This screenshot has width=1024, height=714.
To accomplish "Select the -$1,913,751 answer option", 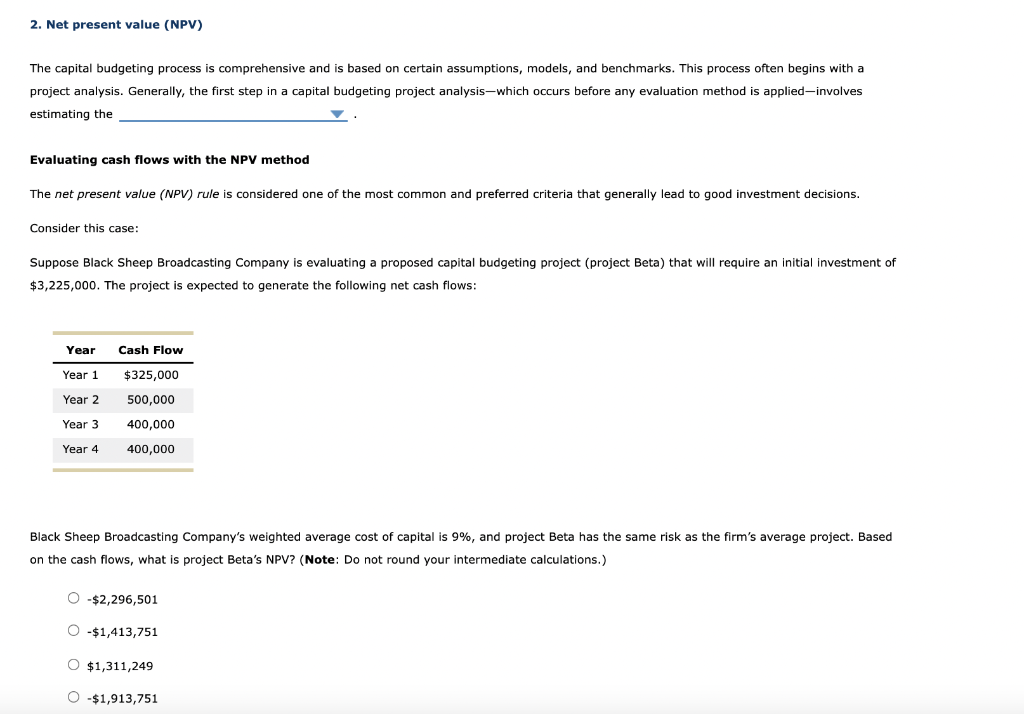I will [74, 697].
